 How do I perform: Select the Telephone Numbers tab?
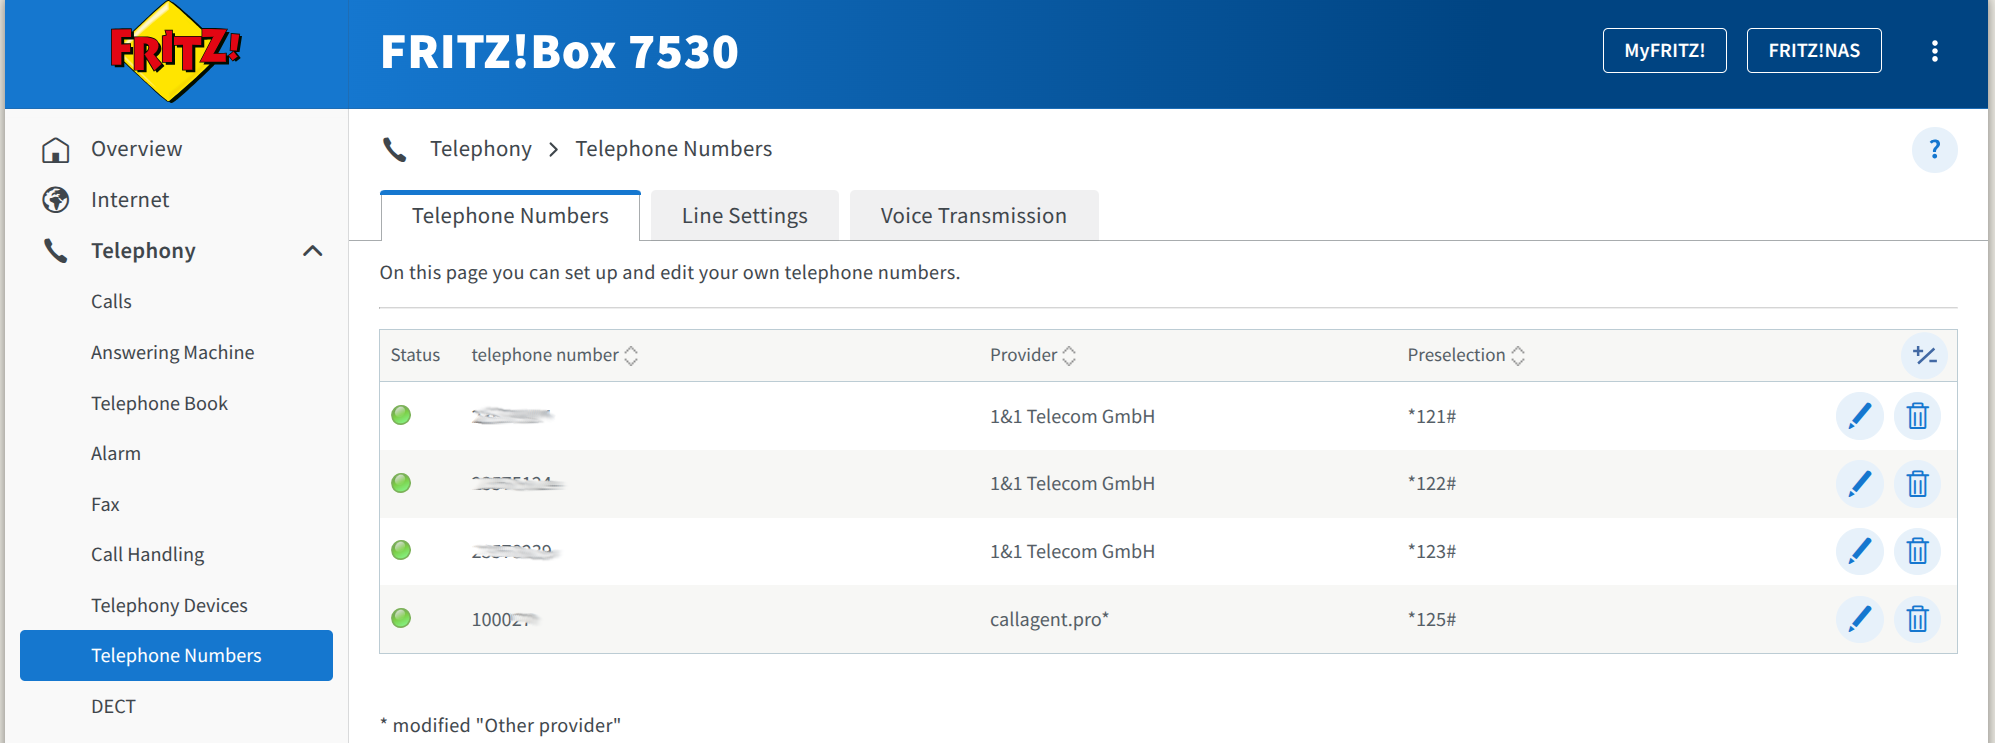click(x=510, y=216)
